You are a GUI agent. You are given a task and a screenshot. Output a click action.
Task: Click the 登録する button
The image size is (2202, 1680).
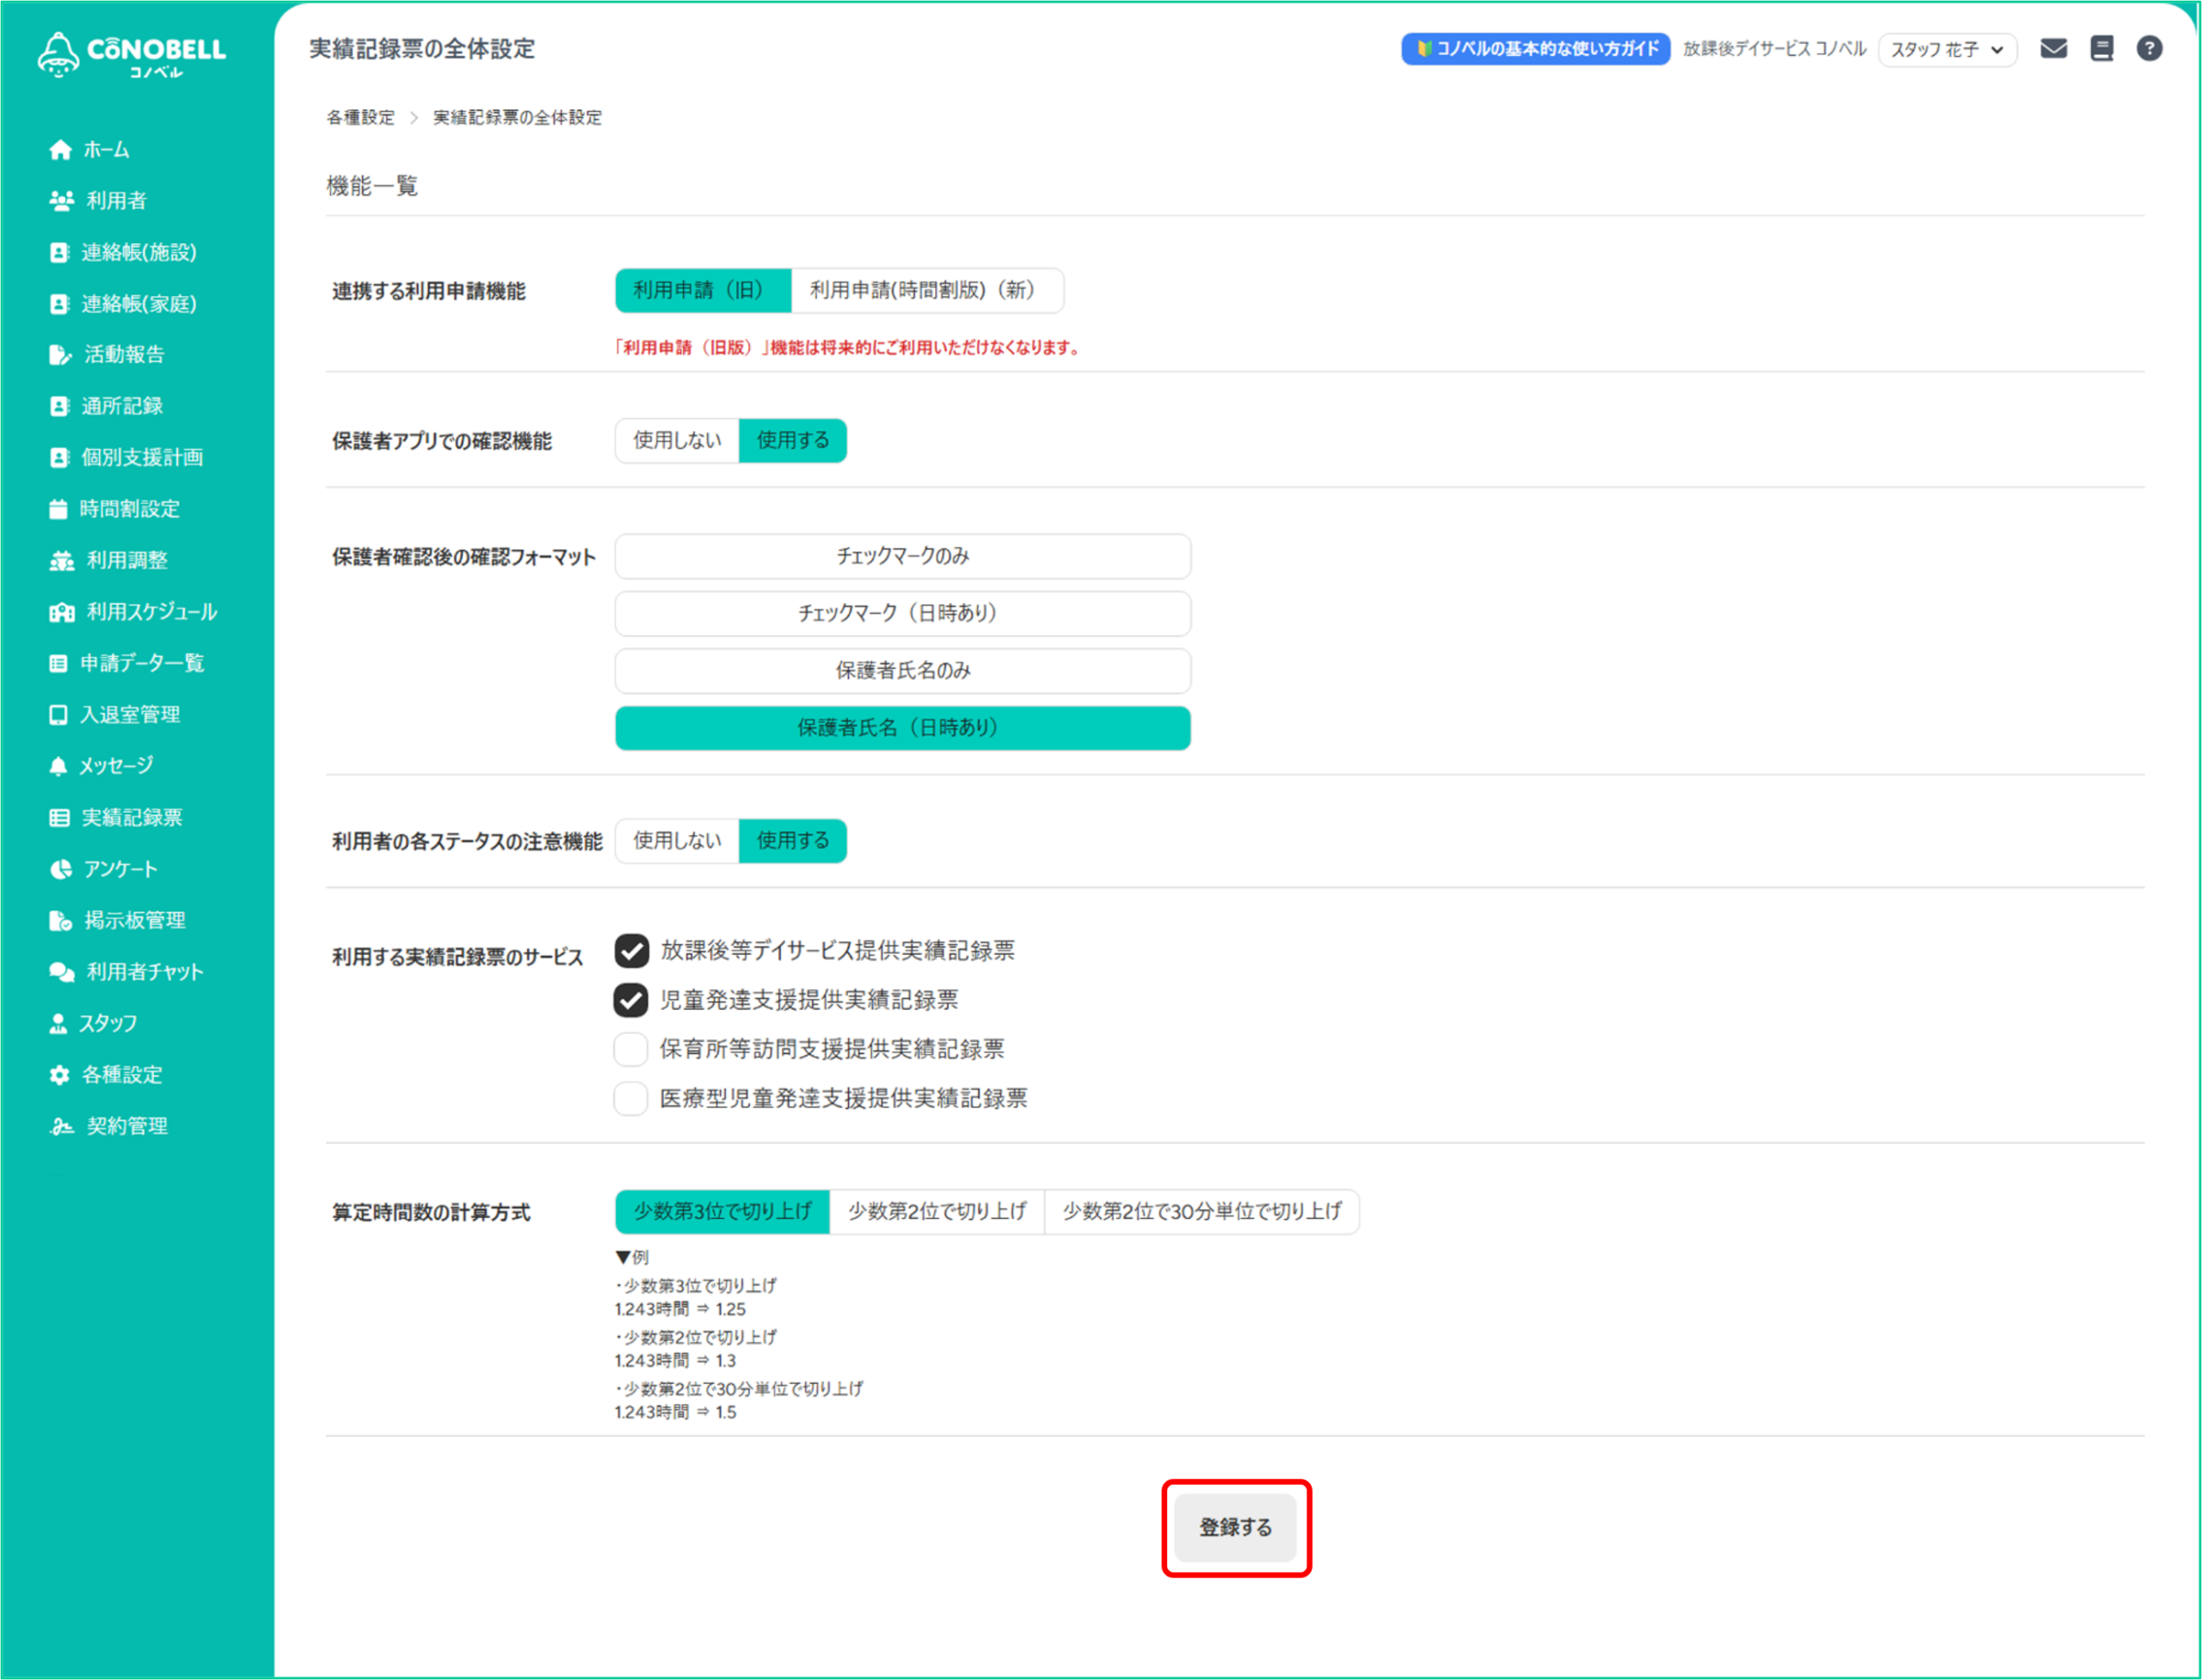pyautogui.click(x=1235, y=1527)
